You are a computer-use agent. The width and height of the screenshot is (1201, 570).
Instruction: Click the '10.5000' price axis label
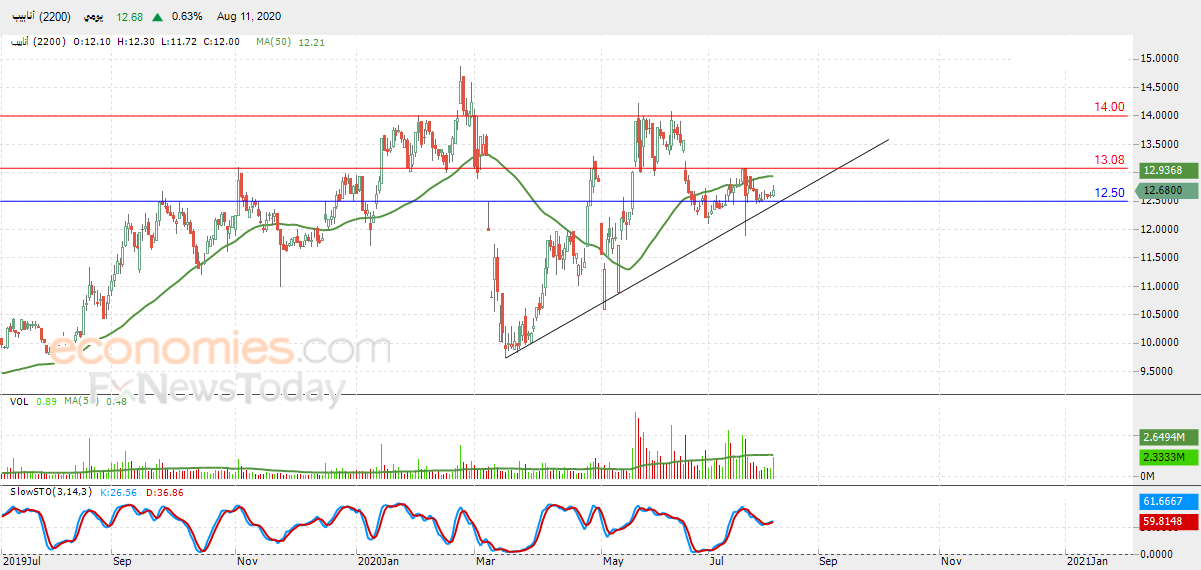coord(1162,315)
